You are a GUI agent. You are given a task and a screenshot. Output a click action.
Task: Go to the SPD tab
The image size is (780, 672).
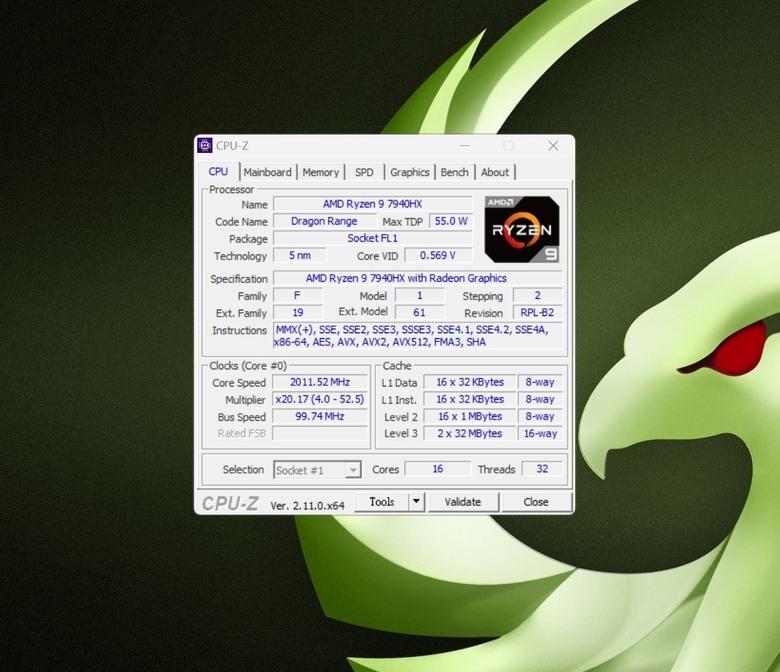point(364,172)
